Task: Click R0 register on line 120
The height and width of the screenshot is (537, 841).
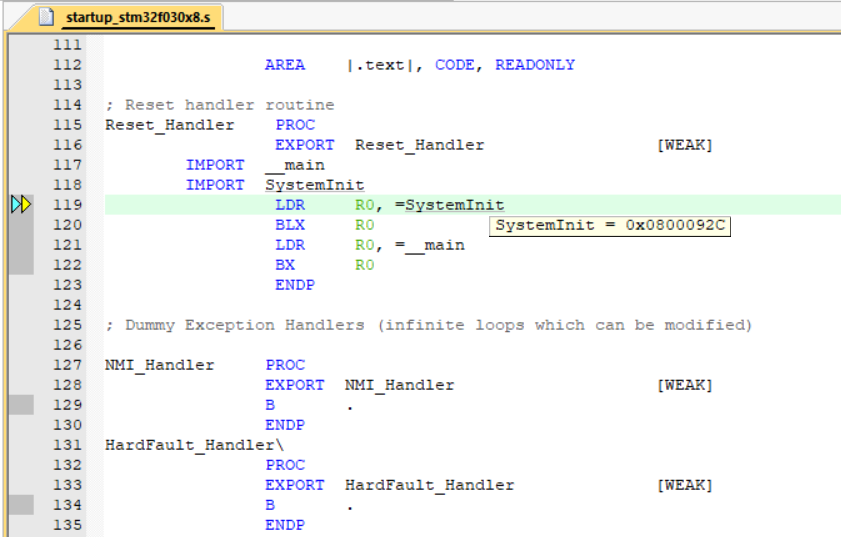Action: point(365,225)
